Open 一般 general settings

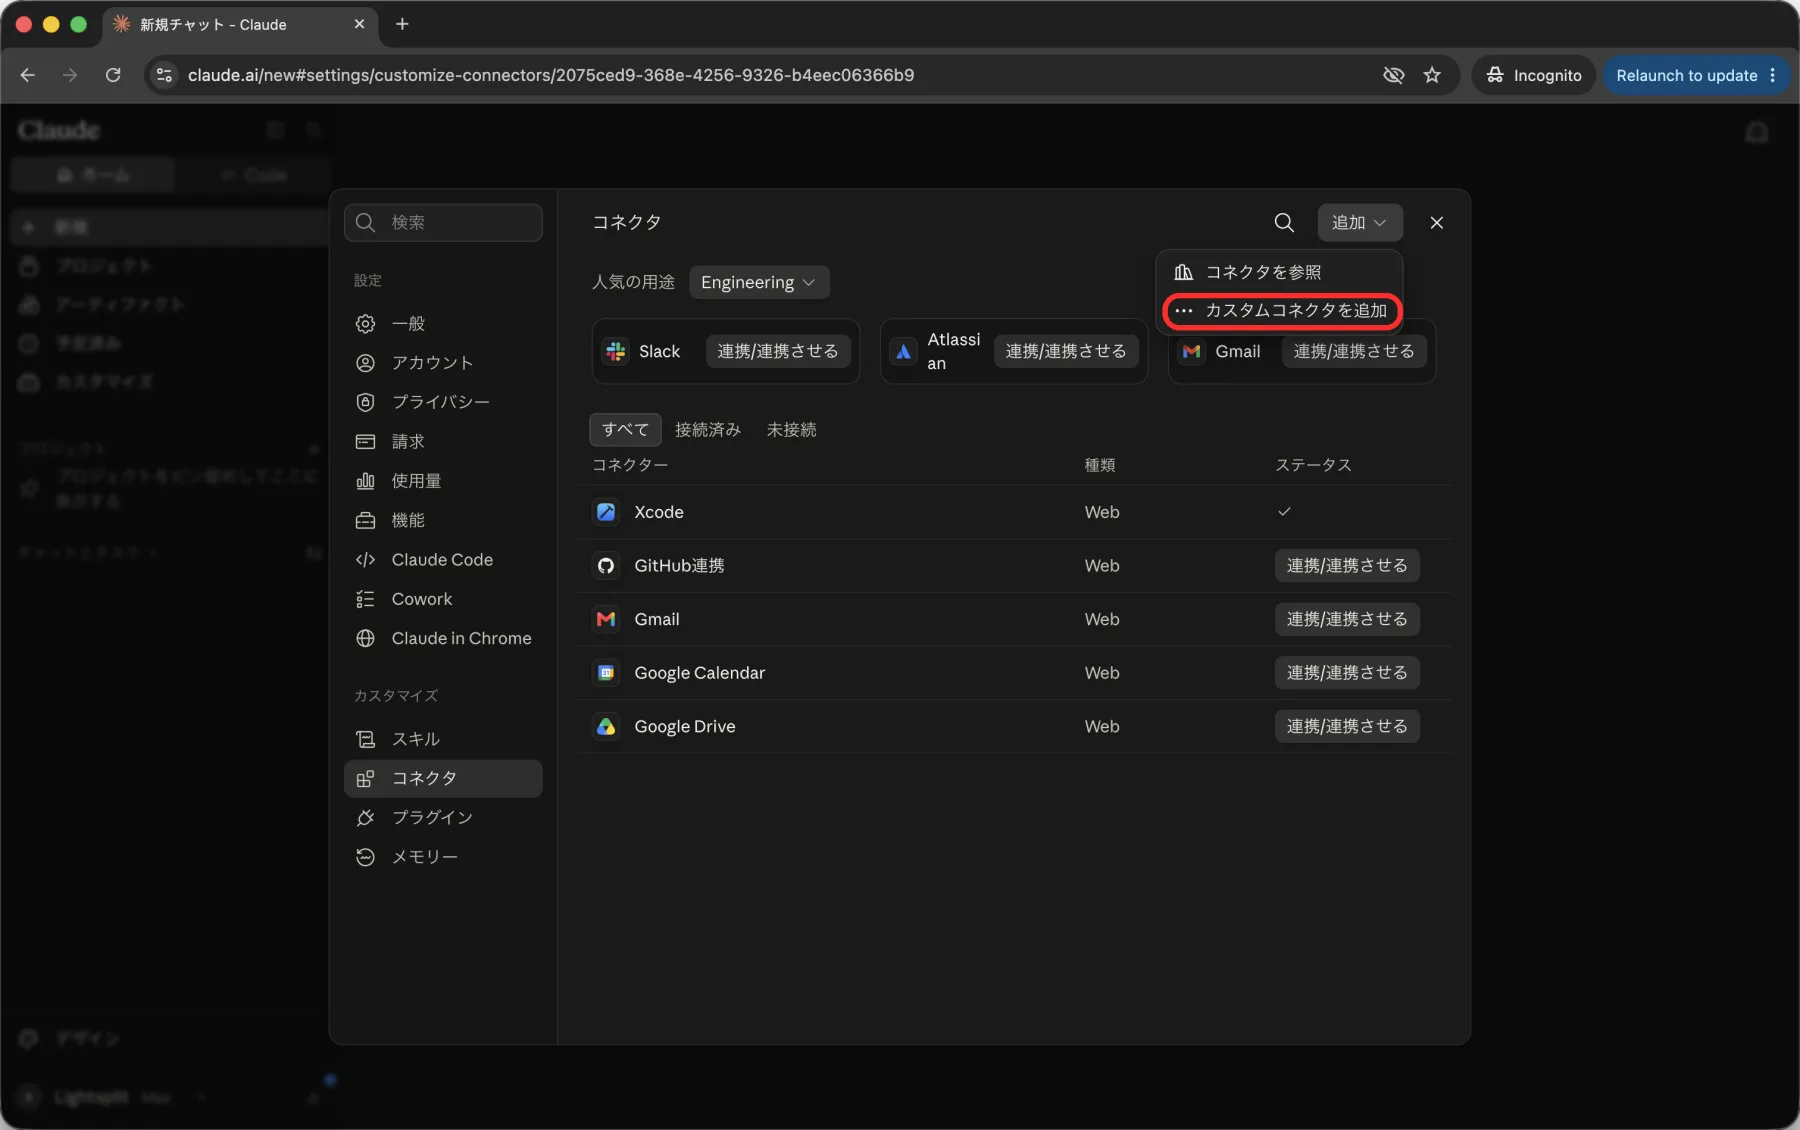443,324
